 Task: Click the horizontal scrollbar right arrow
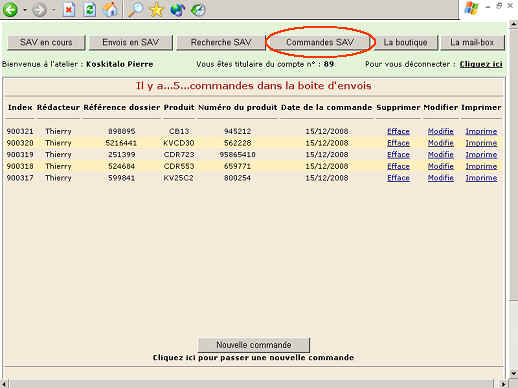(x=504, y=384)
